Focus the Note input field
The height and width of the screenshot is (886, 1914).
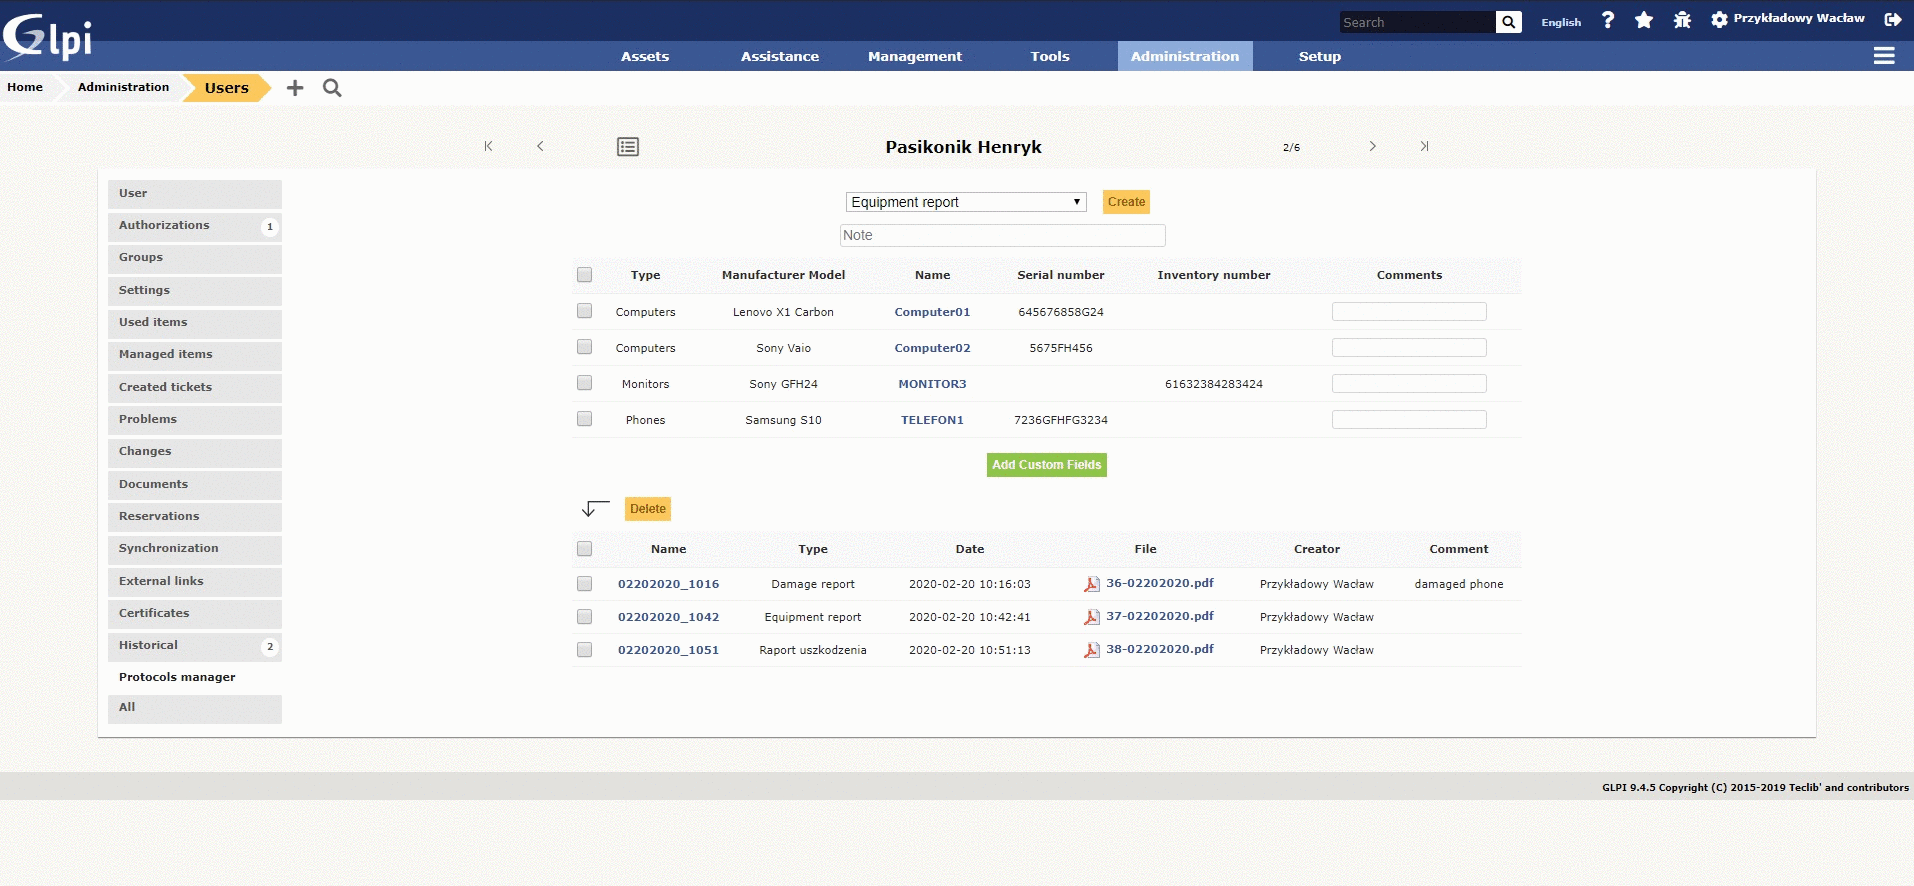1003,235
